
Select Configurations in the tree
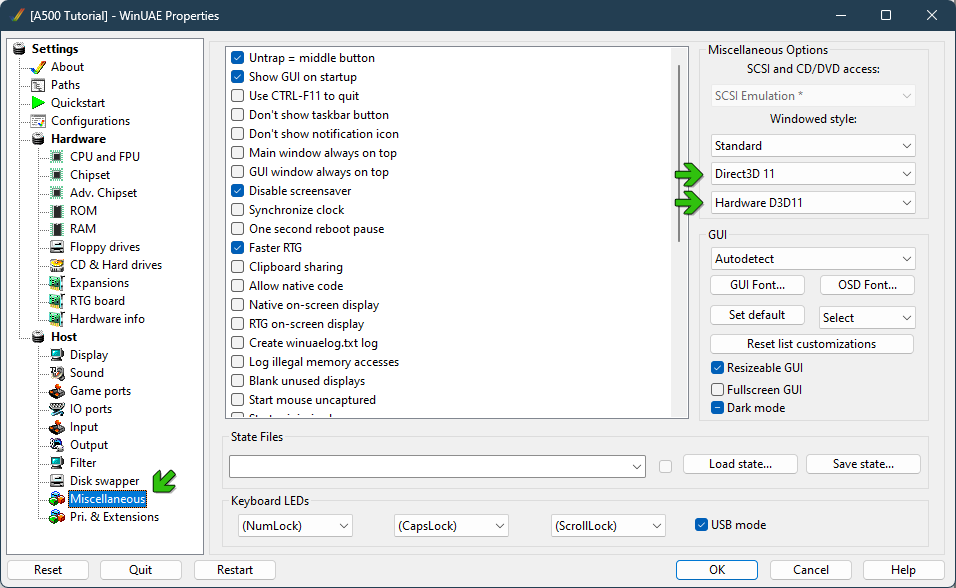90,121
